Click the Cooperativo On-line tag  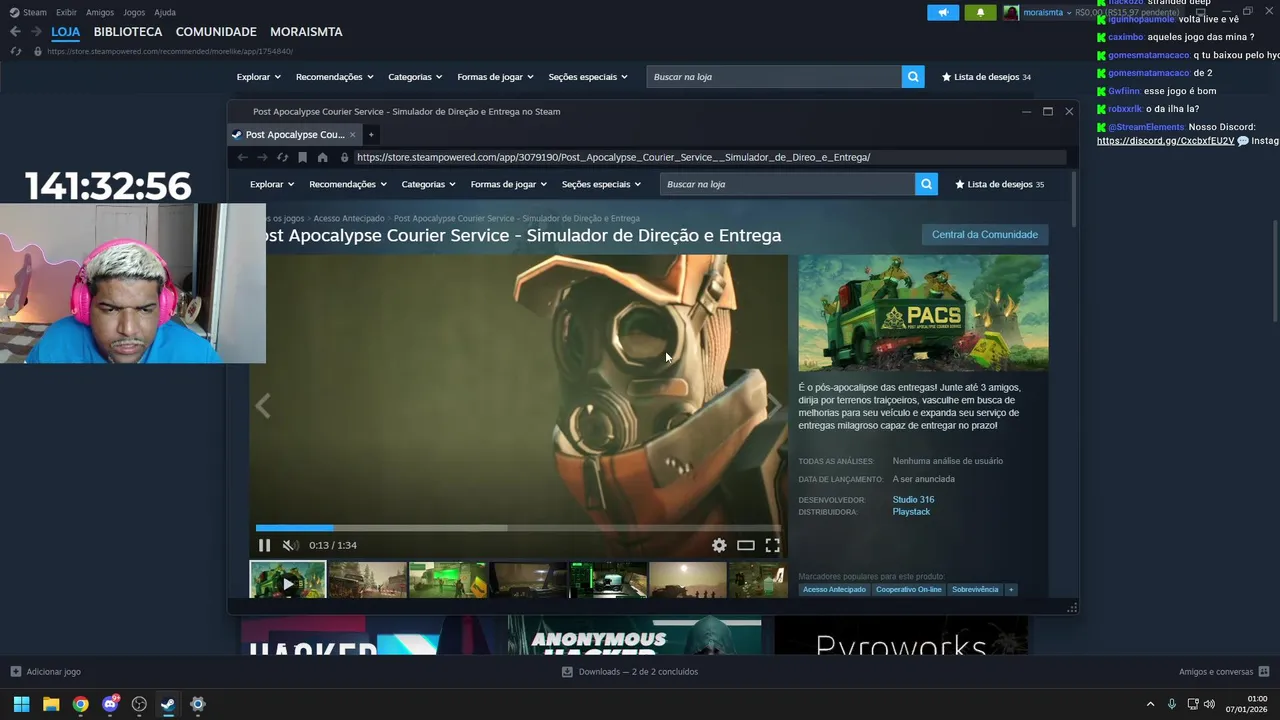pyautogui.click(x=909, y=590)
